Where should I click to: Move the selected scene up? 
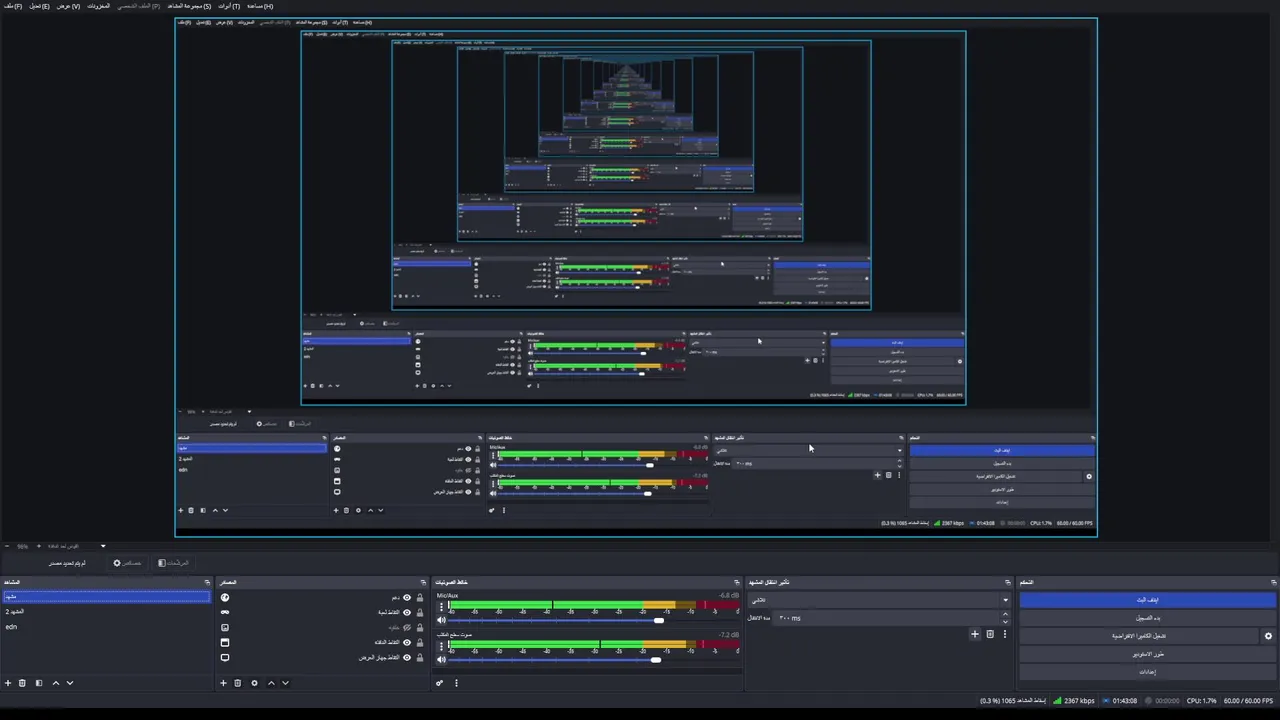coord(56,683)
